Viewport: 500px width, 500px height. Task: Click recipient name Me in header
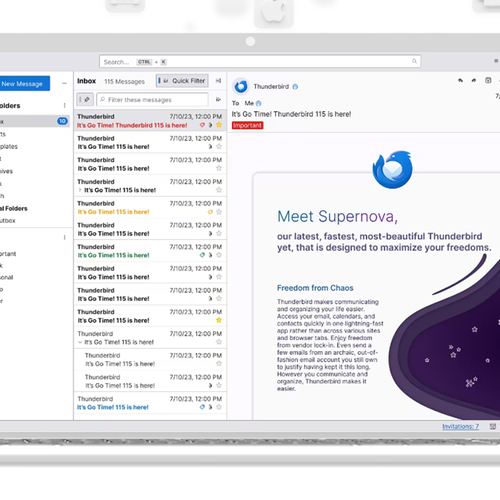[x=249, y=103]
